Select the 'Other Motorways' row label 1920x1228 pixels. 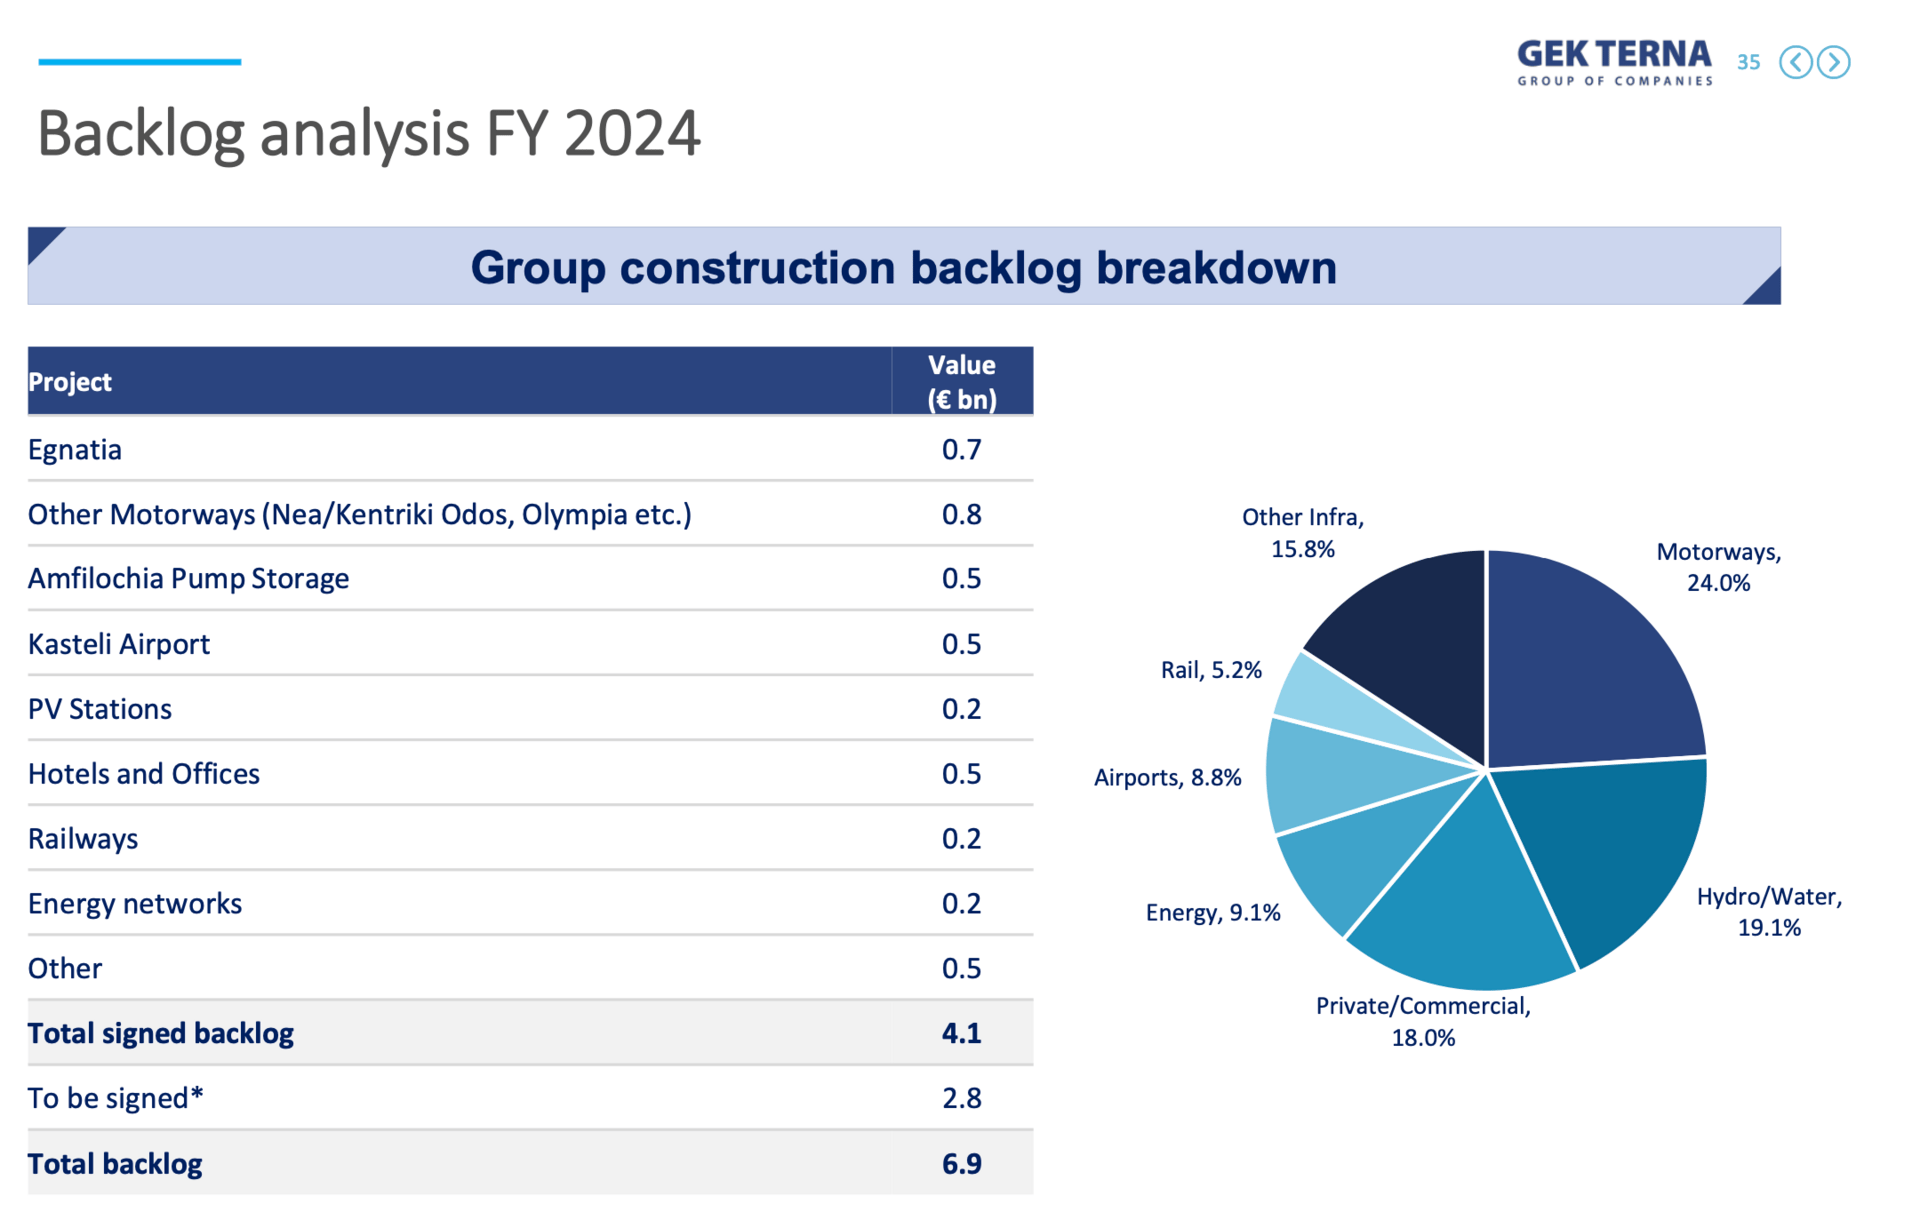click(x=359, y=514)
